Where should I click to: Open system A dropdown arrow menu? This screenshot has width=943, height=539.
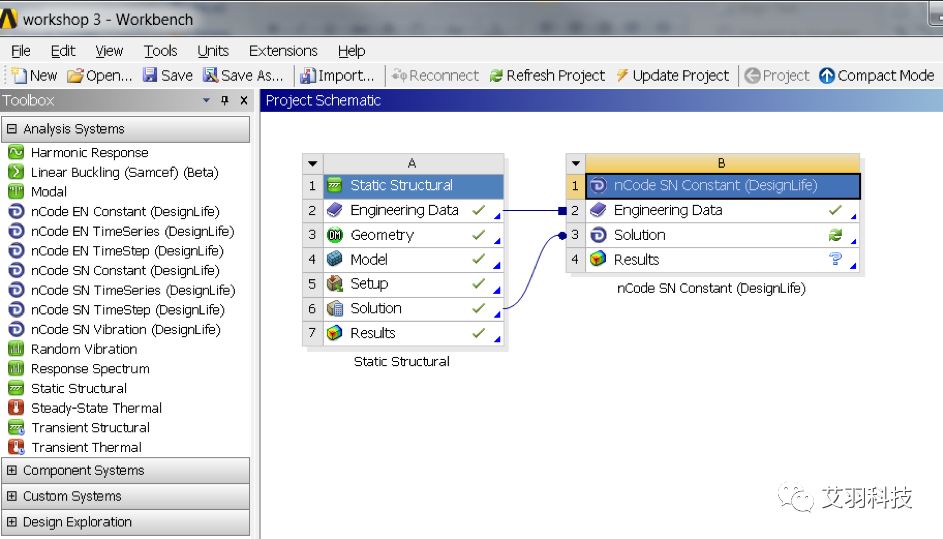coord(312,164)
